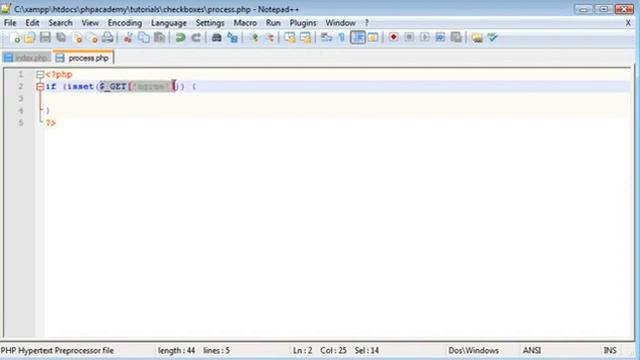This screenshot has height=360, width=640.
Task: Click the Dos\Windows status bar entry
Action: (473, 351)
